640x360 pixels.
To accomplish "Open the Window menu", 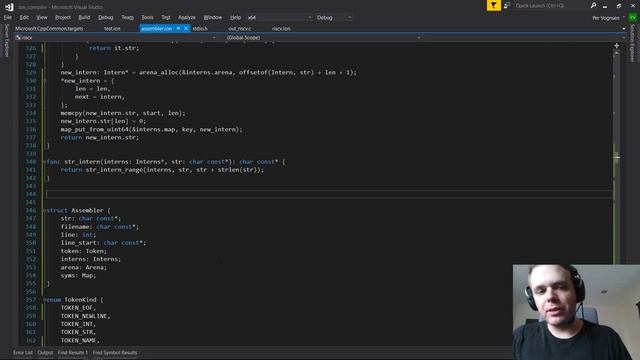I will click(x=213, y=18).
